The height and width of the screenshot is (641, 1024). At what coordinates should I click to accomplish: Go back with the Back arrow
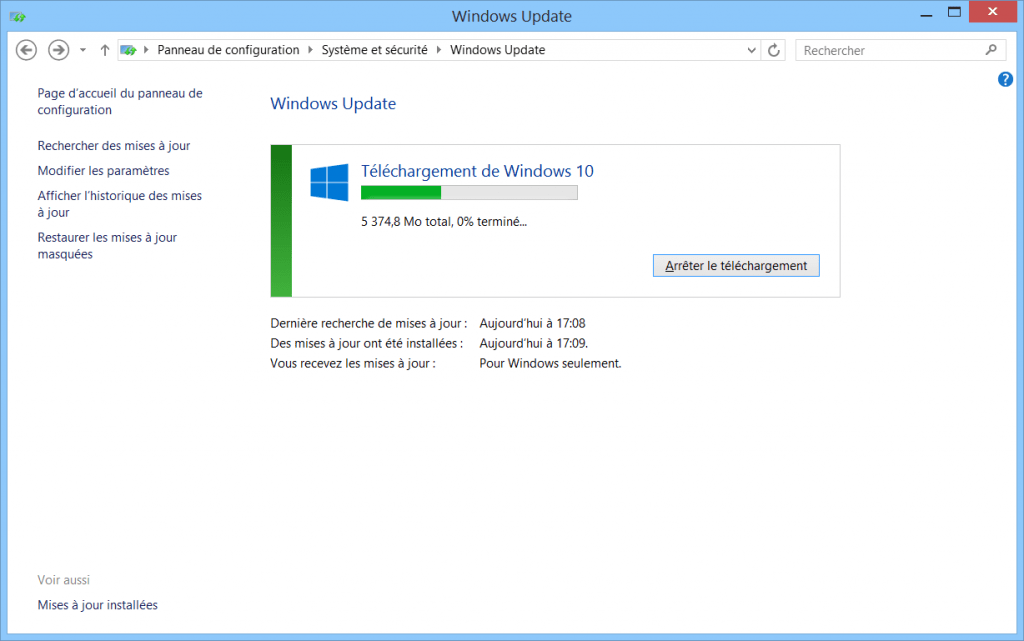coord(26,50)
